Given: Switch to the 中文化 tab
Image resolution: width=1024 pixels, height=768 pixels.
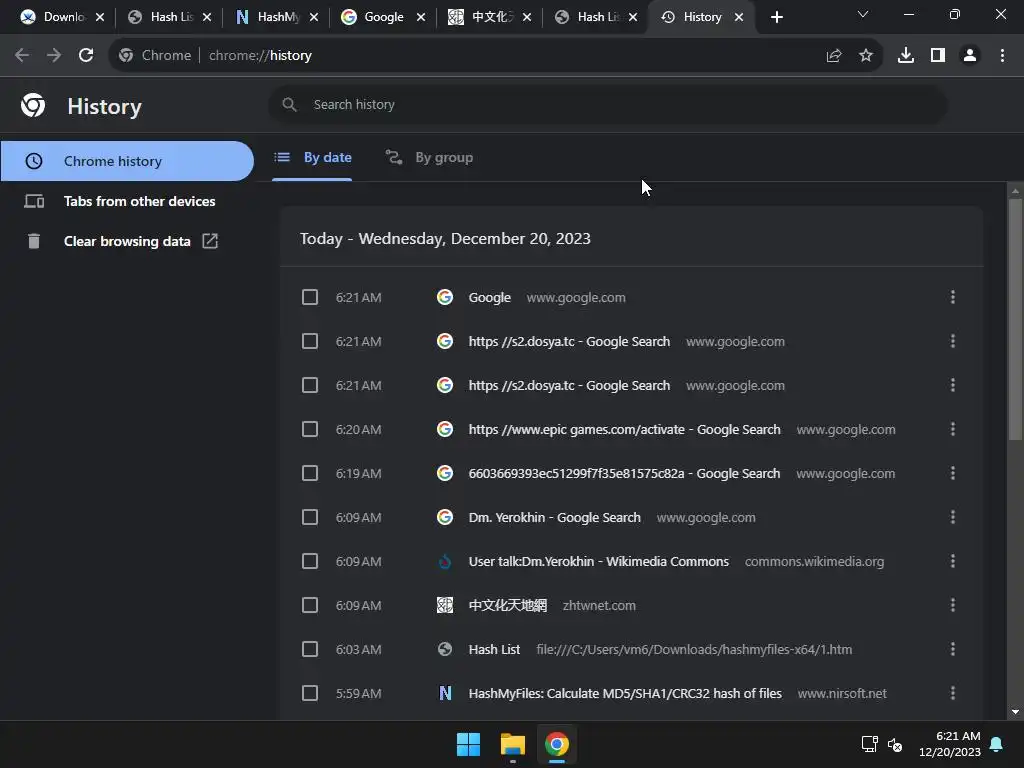Looking at the screenshot, I should click(490, 17).
